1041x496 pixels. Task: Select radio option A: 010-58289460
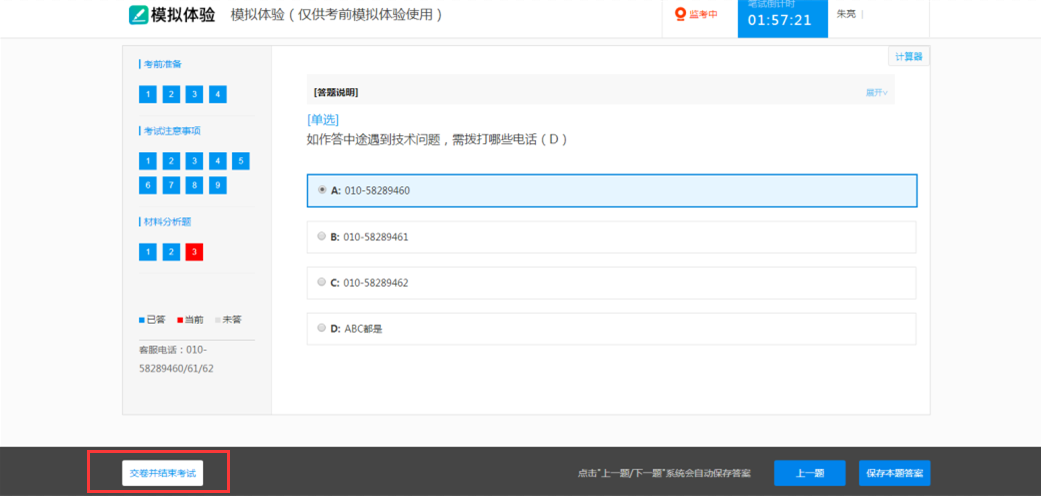(321, 190)
